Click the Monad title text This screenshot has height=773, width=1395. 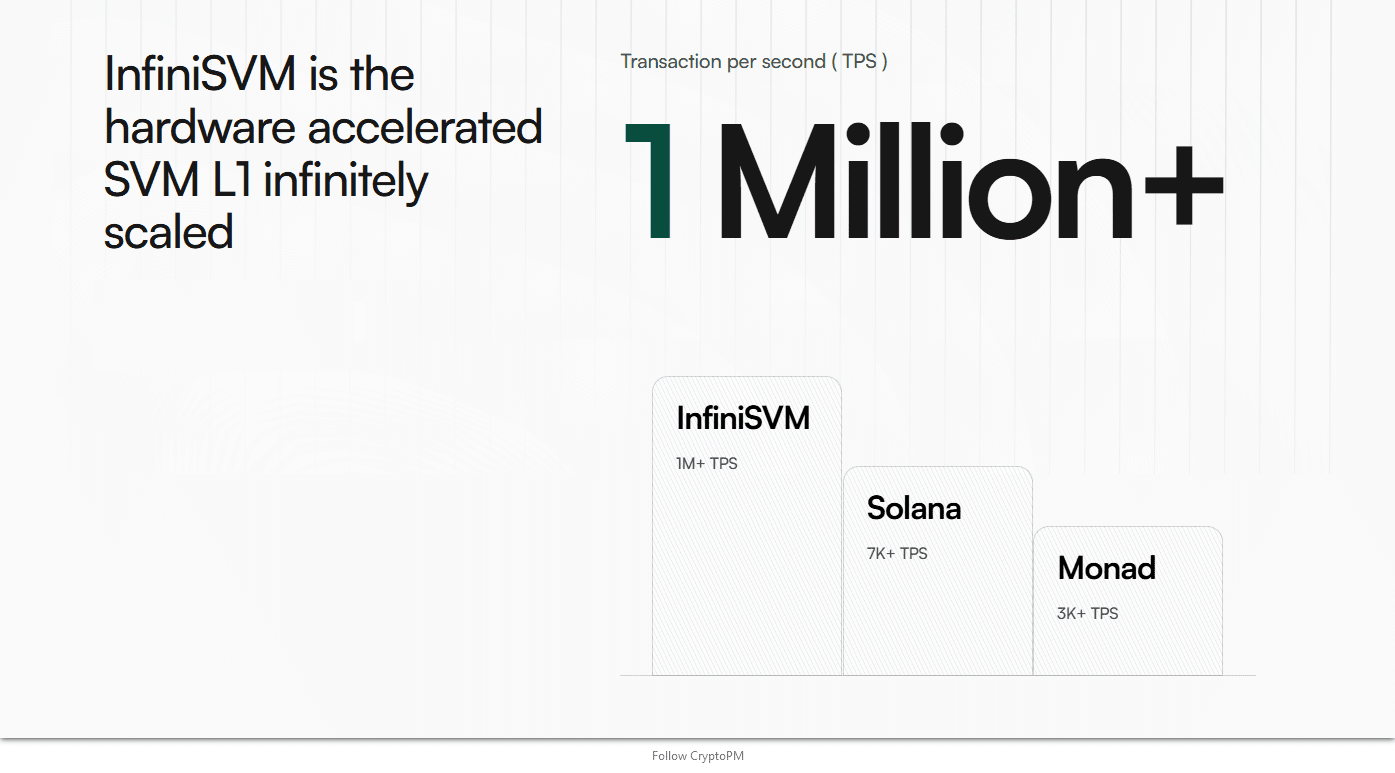tap(1107, 568)
